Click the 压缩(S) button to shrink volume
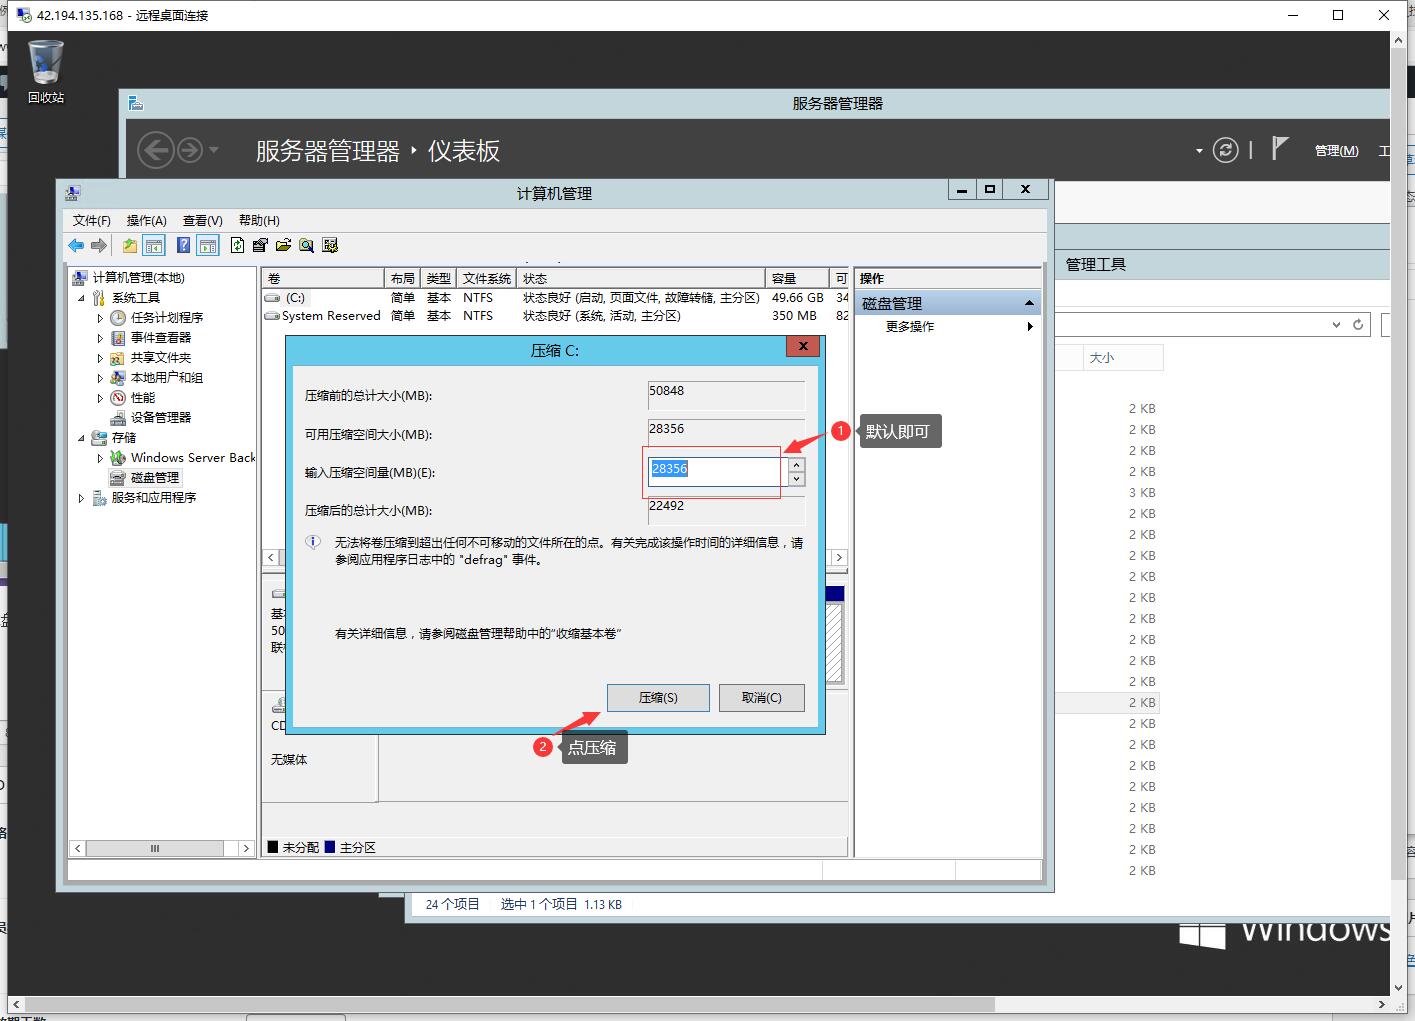1415x1021 pixels. pos(657,697)
